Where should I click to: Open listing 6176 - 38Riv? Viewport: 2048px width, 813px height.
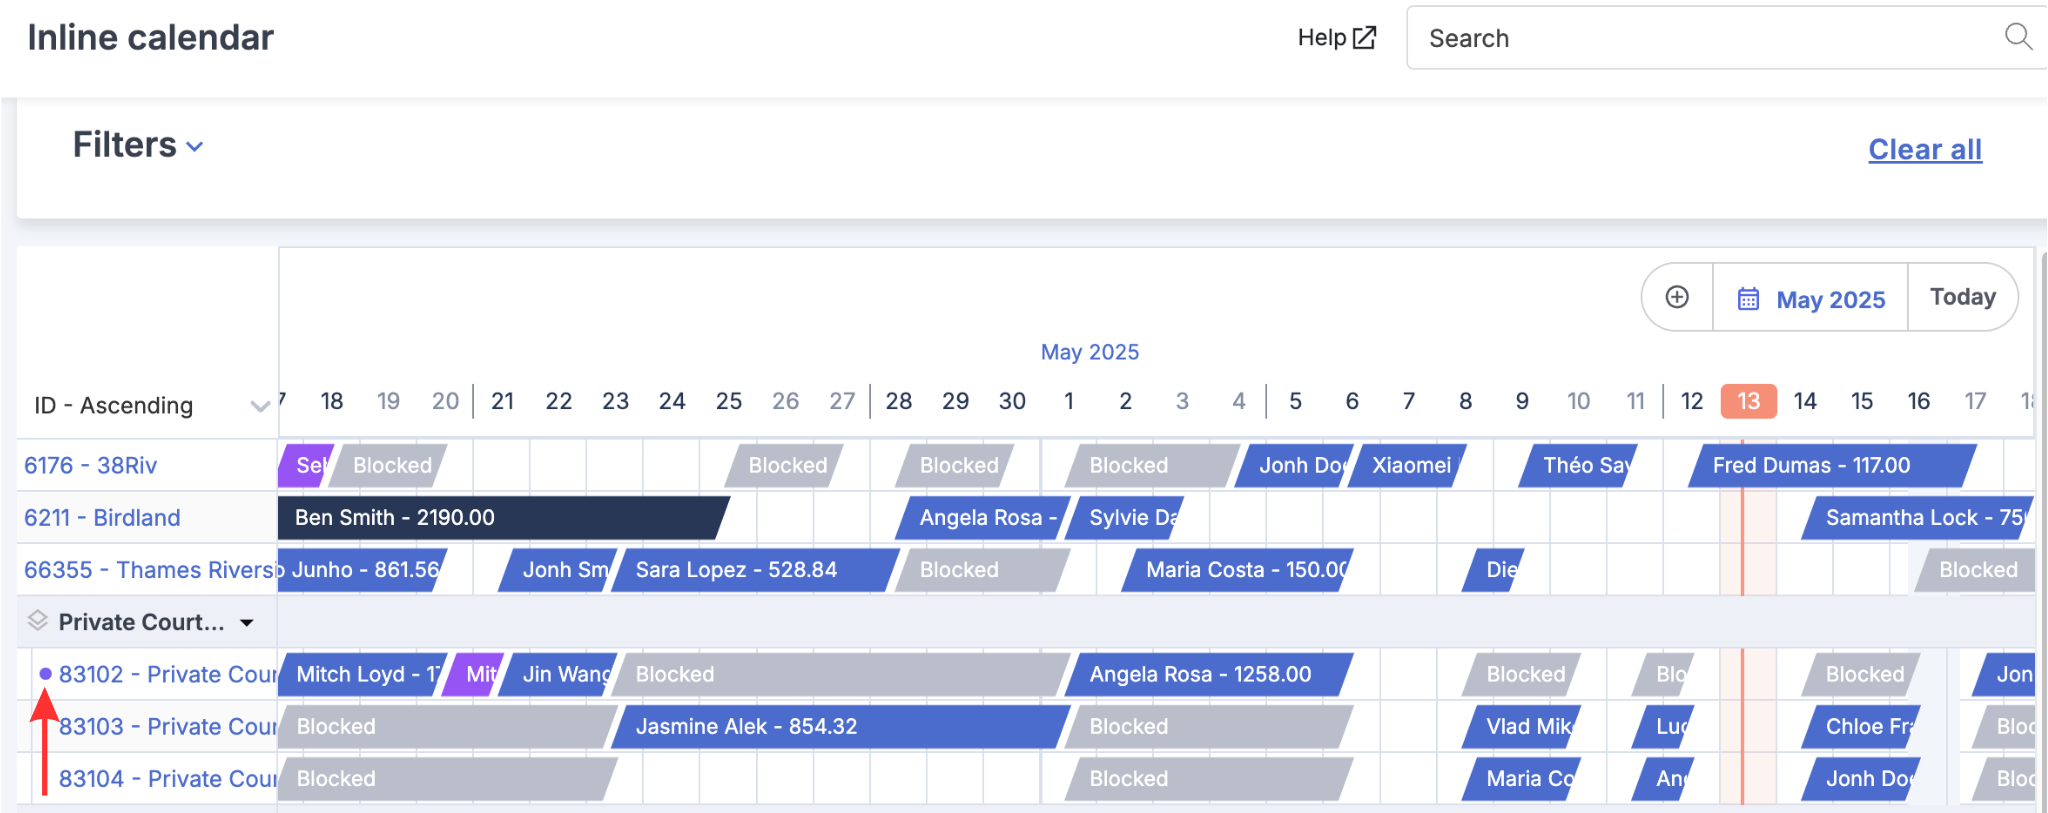(91, 465)
